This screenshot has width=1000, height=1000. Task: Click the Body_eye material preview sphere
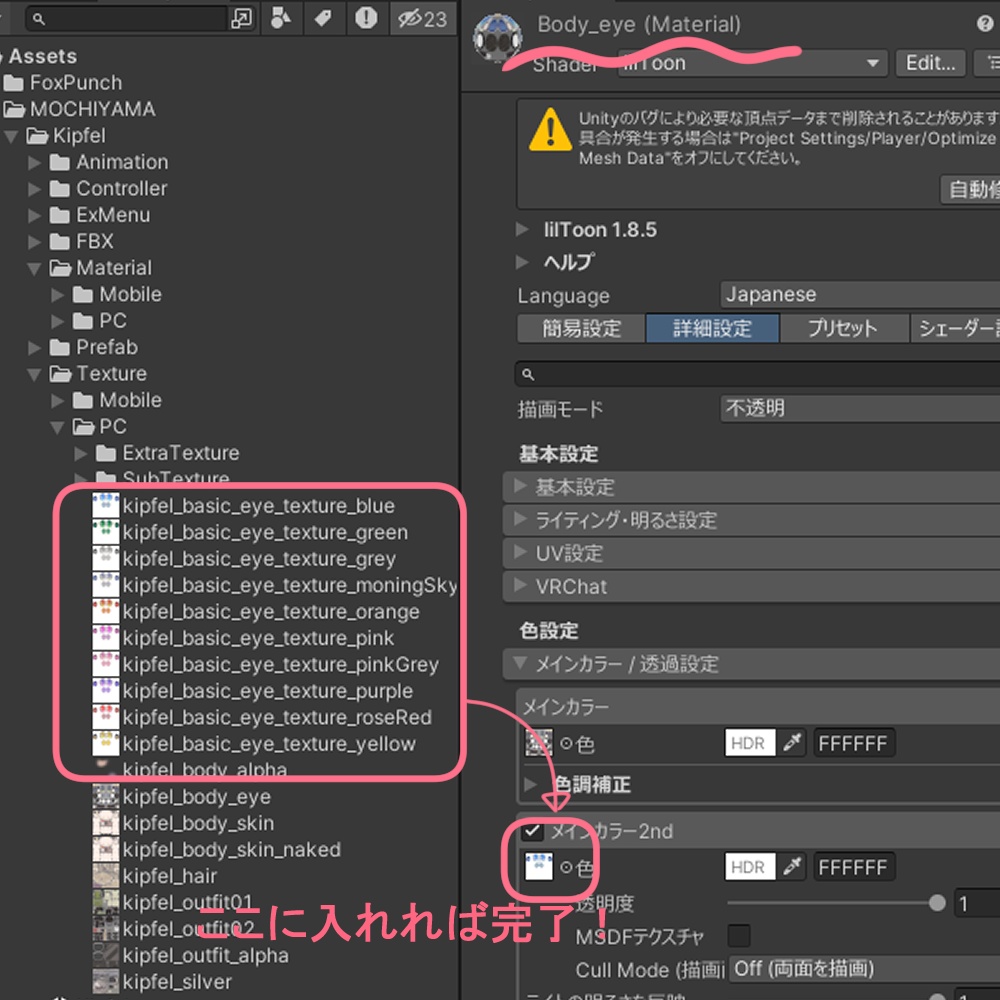point(495,35)
